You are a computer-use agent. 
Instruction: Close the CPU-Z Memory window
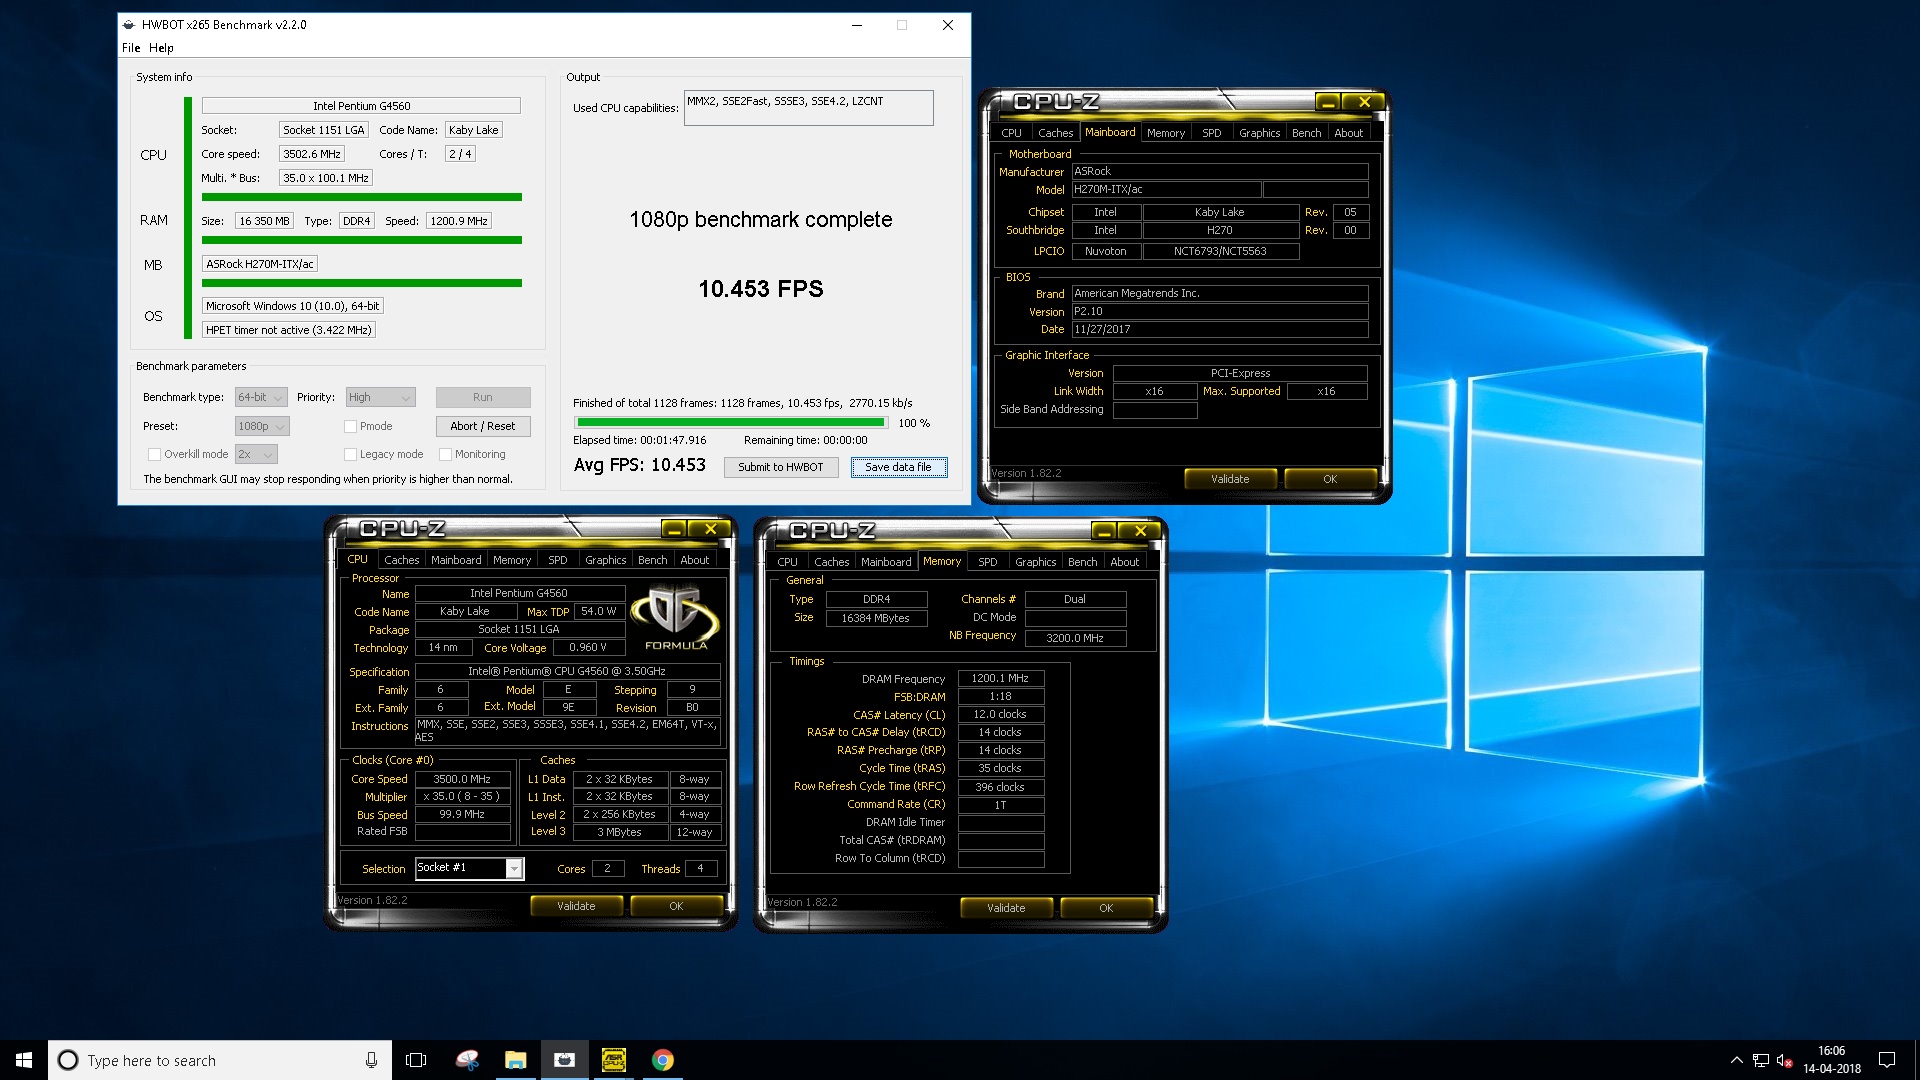pyautogui.click(x=1141, y=531)
